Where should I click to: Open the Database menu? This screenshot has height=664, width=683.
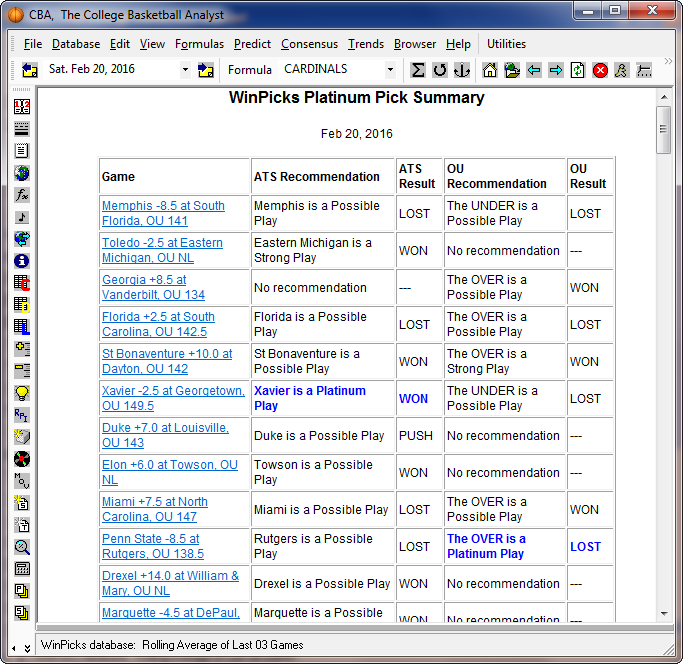[x=76, y=44]
